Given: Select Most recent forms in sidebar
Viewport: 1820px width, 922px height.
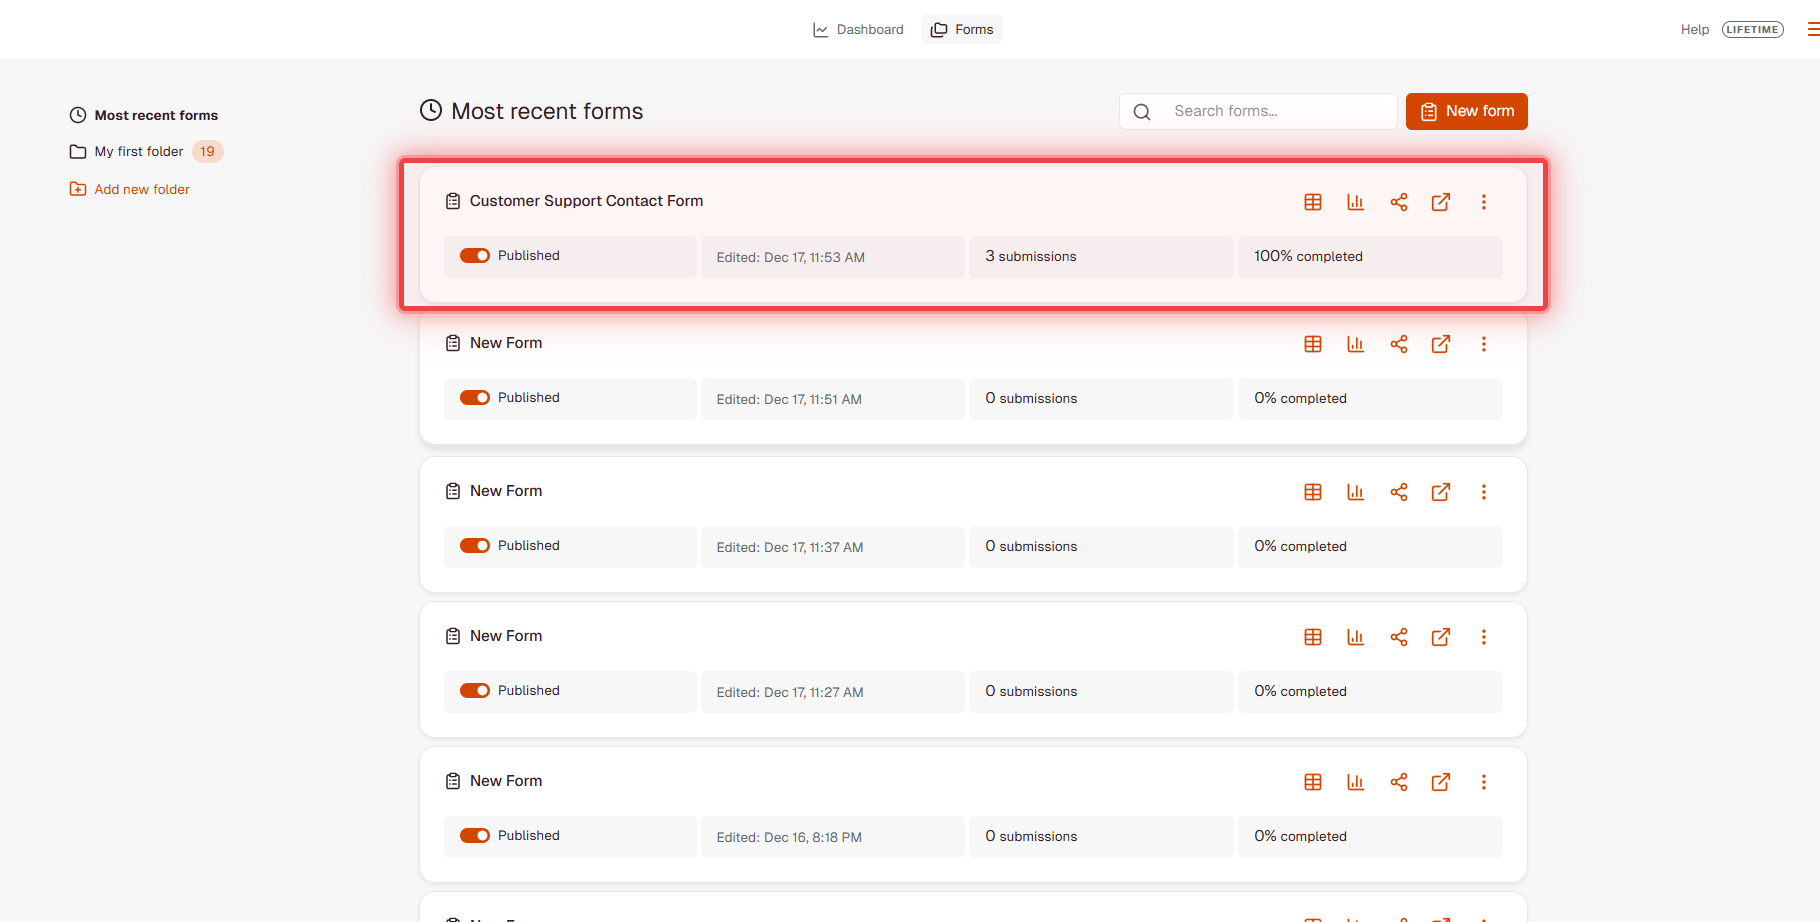Looking at the screenshot, I should pyautogui.click(x=144, y=115).
